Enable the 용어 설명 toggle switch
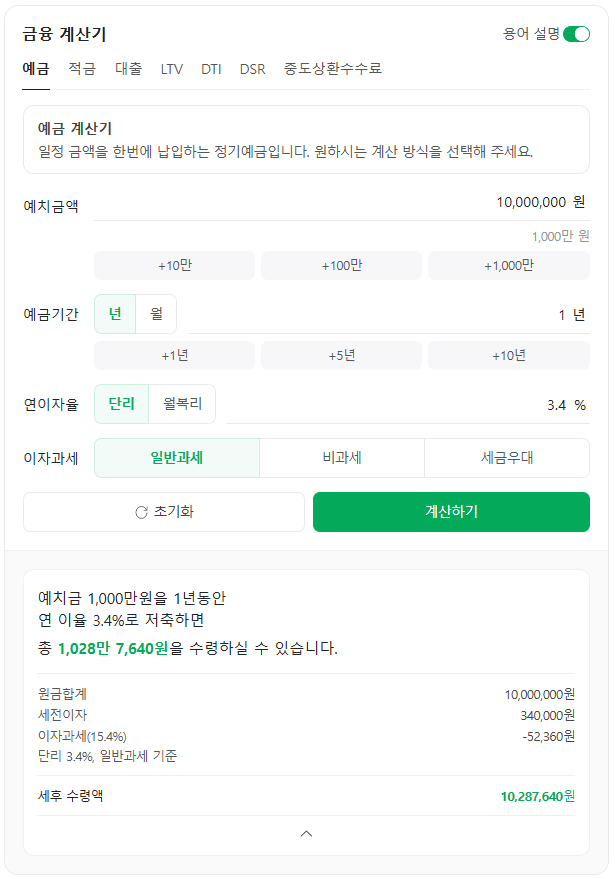This screenshot has height=879, width=615. [x=576, y=33]
